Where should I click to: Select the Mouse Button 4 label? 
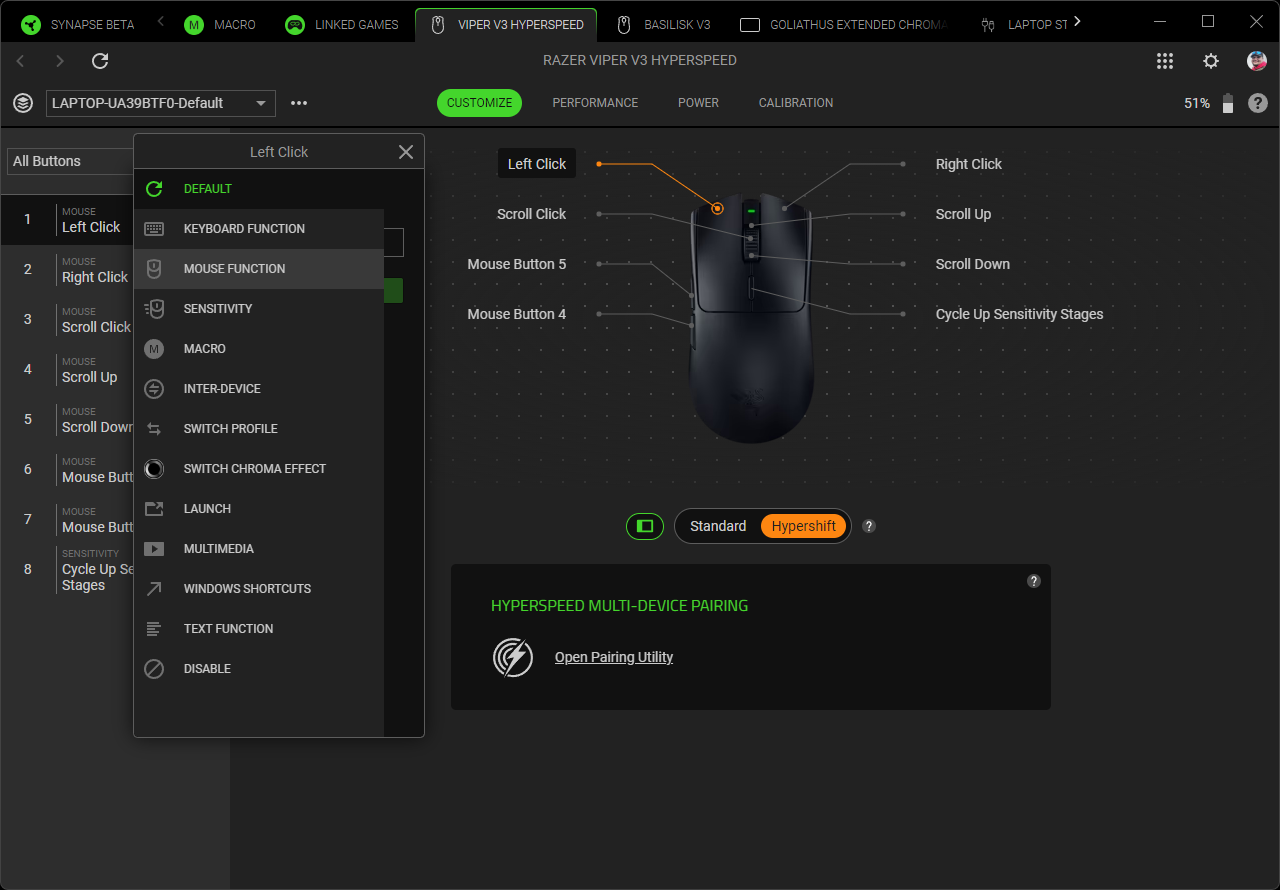coord(517,314)
